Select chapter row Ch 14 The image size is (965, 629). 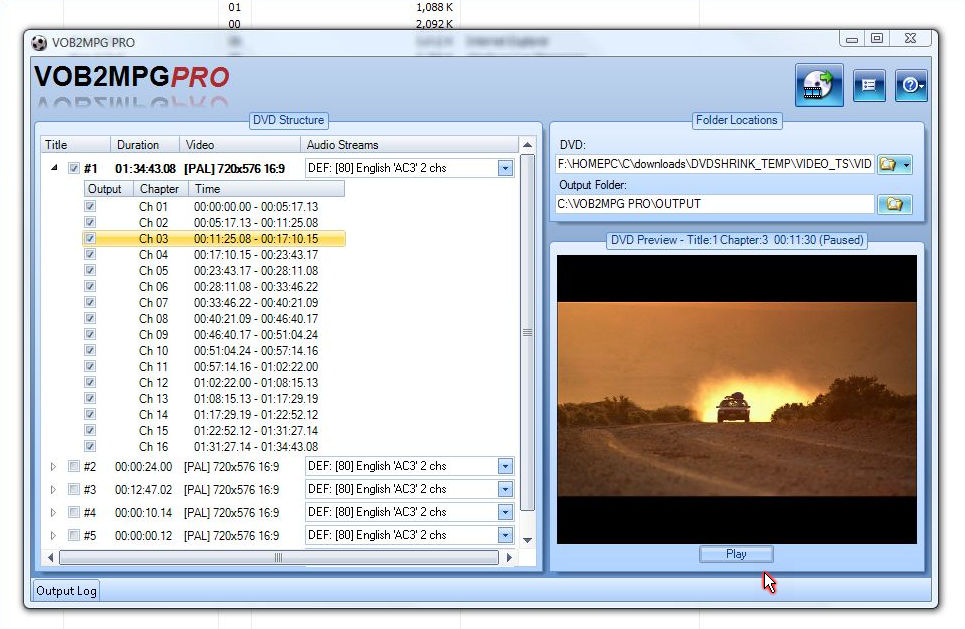(x=214, y=414)
